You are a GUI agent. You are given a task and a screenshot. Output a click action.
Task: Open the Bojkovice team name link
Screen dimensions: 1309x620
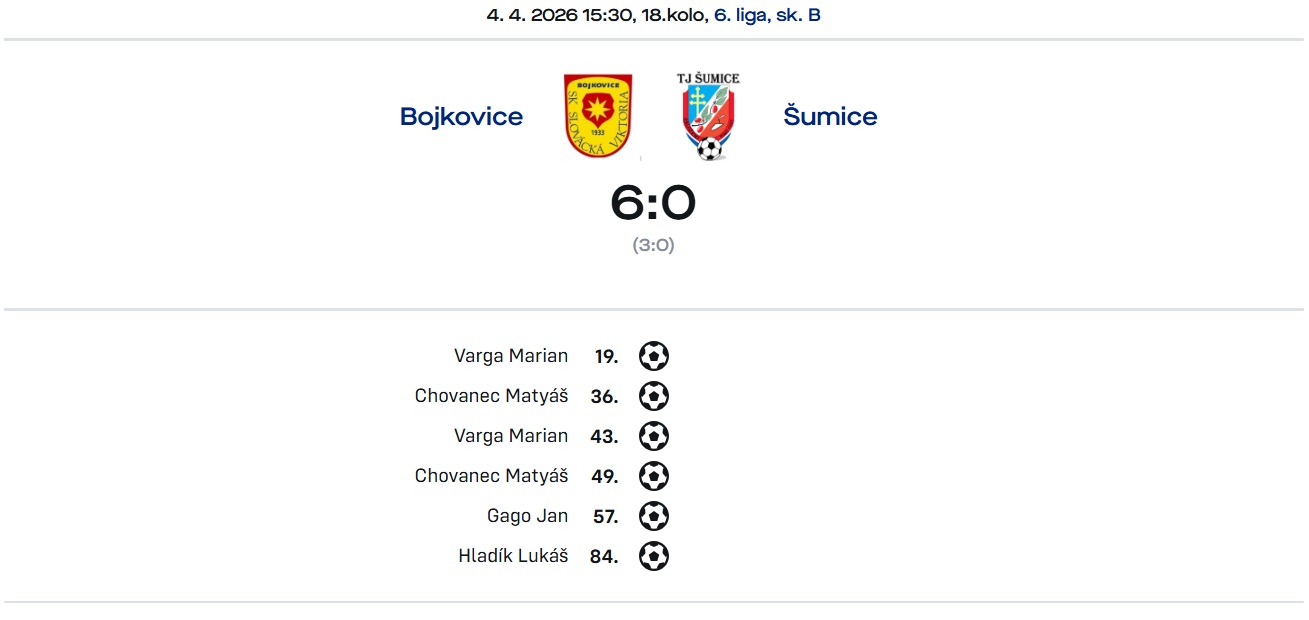pos(461,116)
